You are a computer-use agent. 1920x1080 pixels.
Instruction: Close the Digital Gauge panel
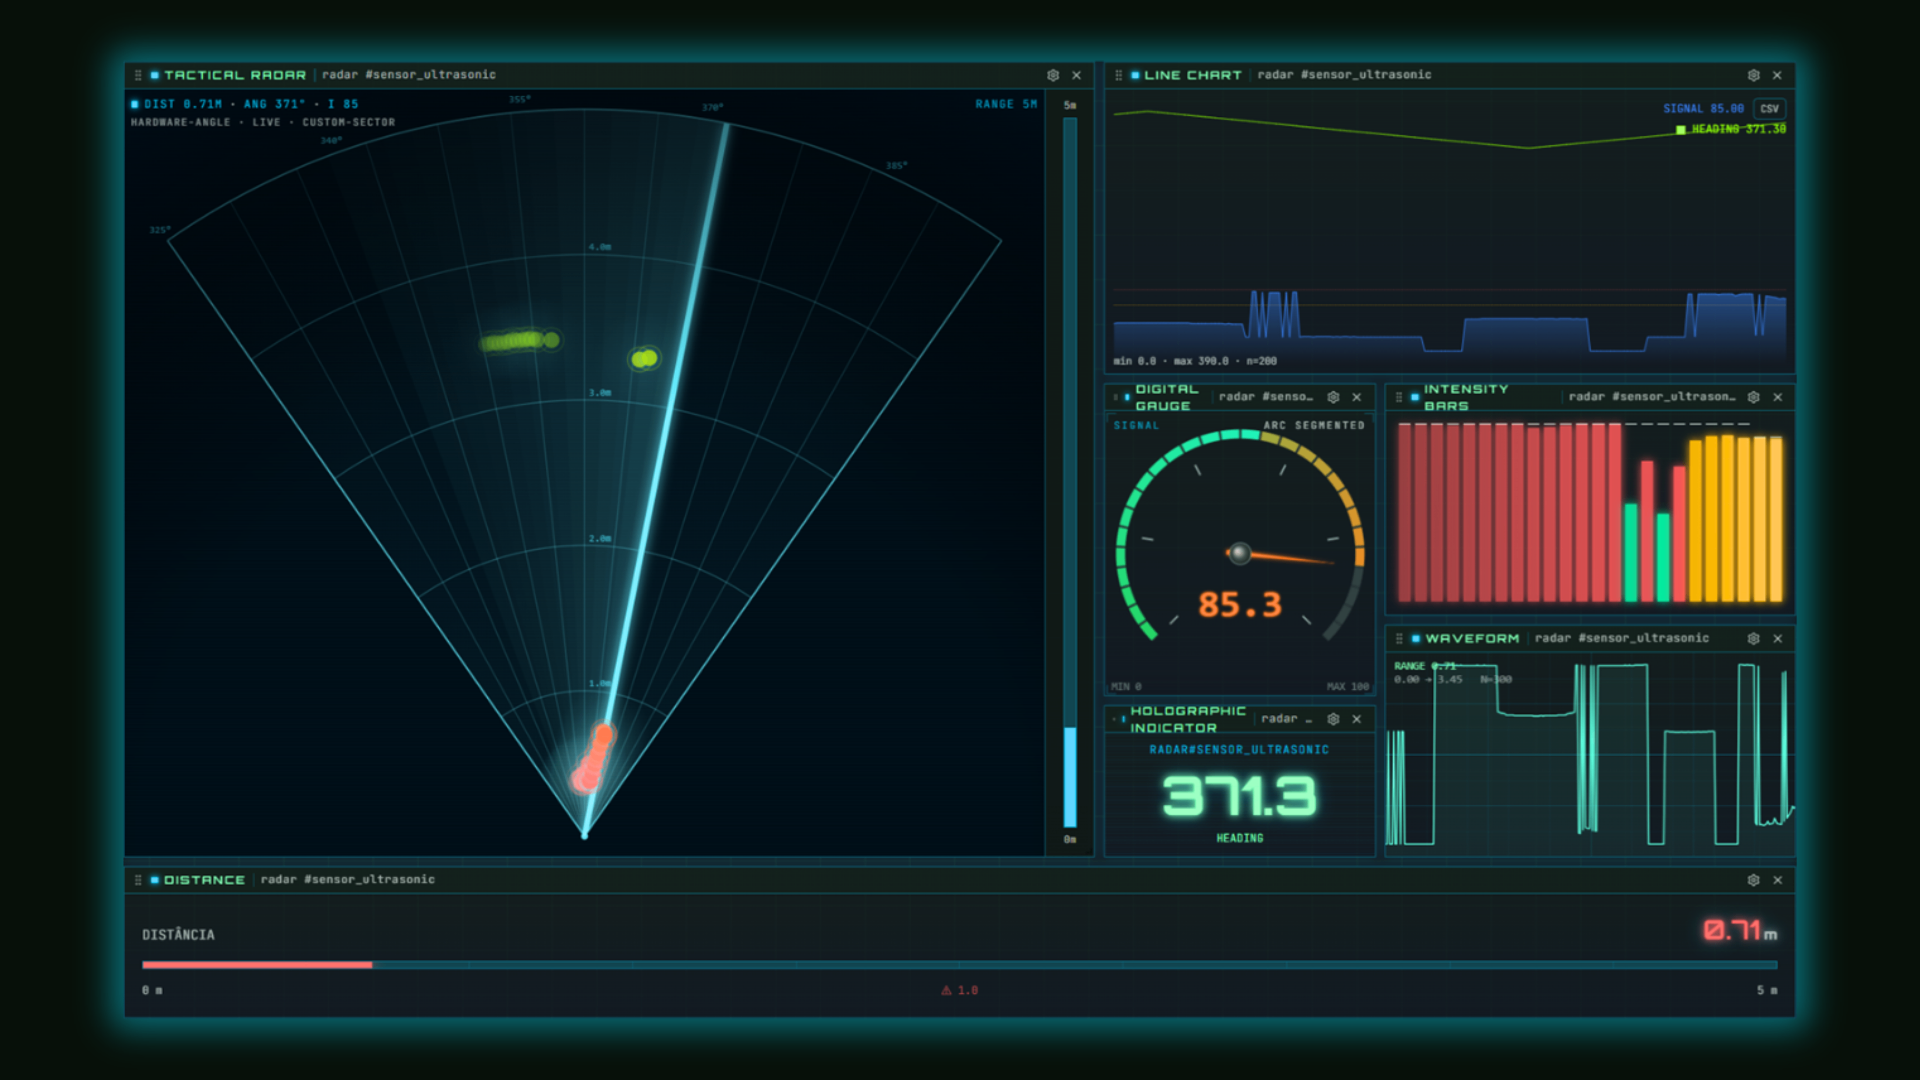[1357, 397]
